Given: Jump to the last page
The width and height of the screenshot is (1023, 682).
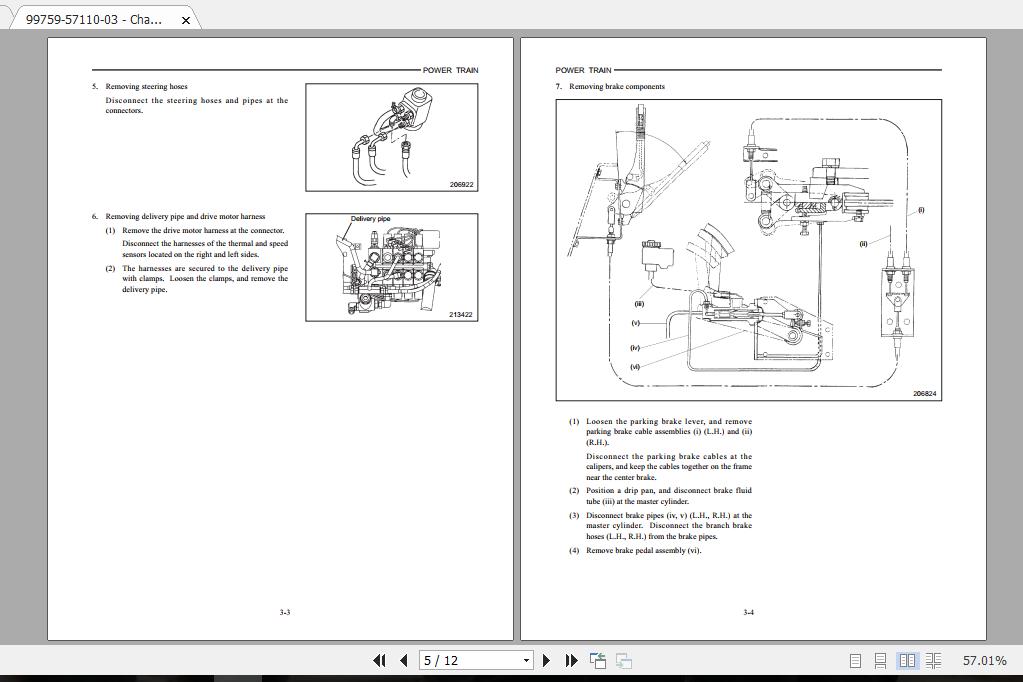Looking at the screenshot, I should tap(570, 660).
